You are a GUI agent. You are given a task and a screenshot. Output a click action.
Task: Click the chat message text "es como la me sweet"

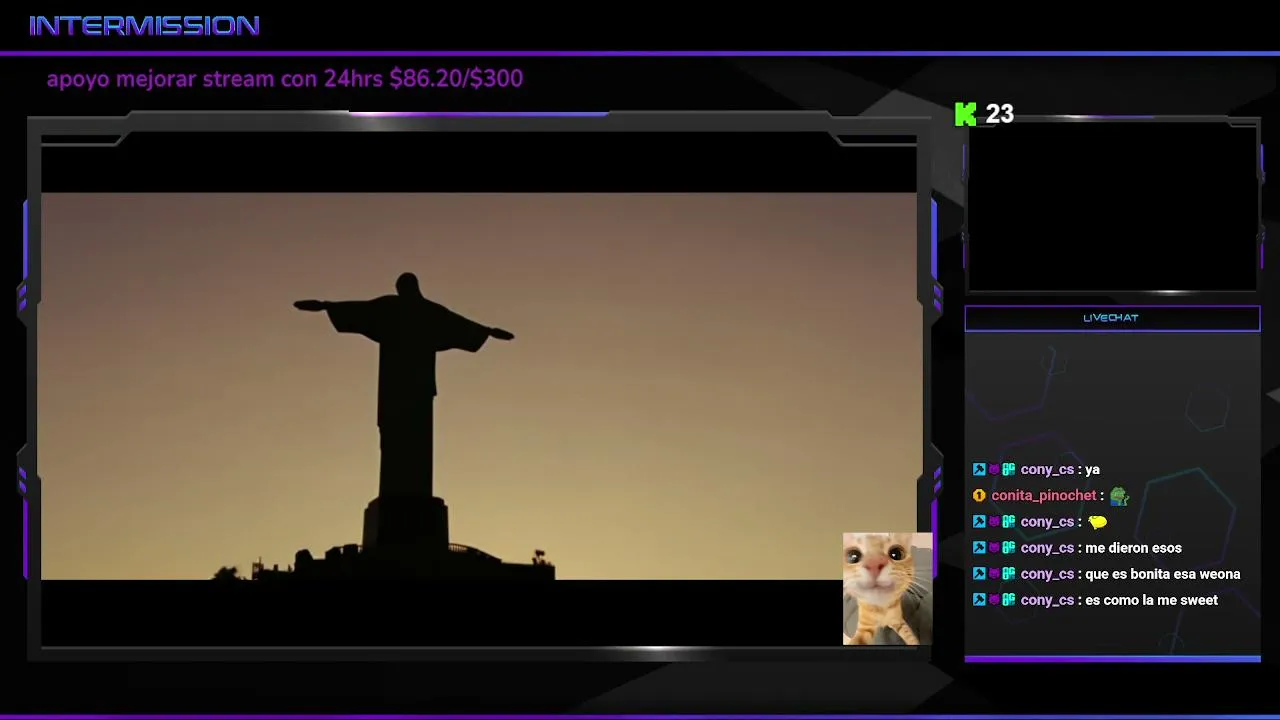1151,600
